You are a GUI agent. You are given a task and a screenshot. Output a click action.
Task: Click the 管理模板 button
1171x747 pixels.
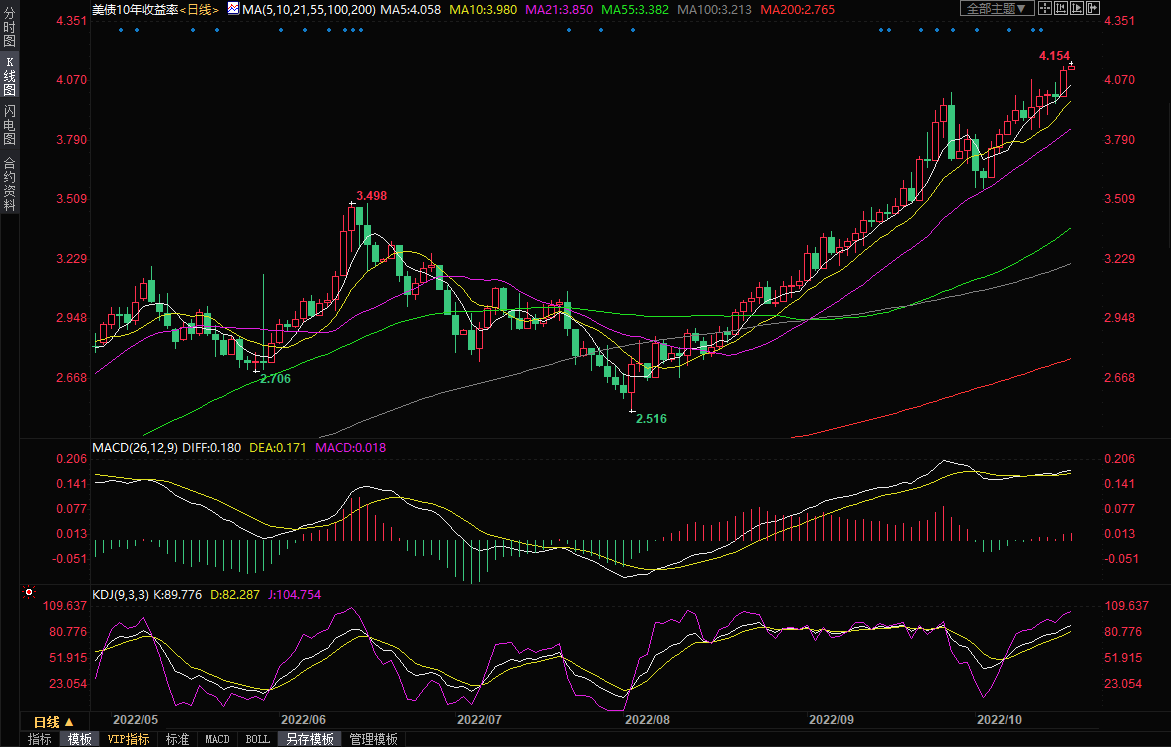click(373, 740)
